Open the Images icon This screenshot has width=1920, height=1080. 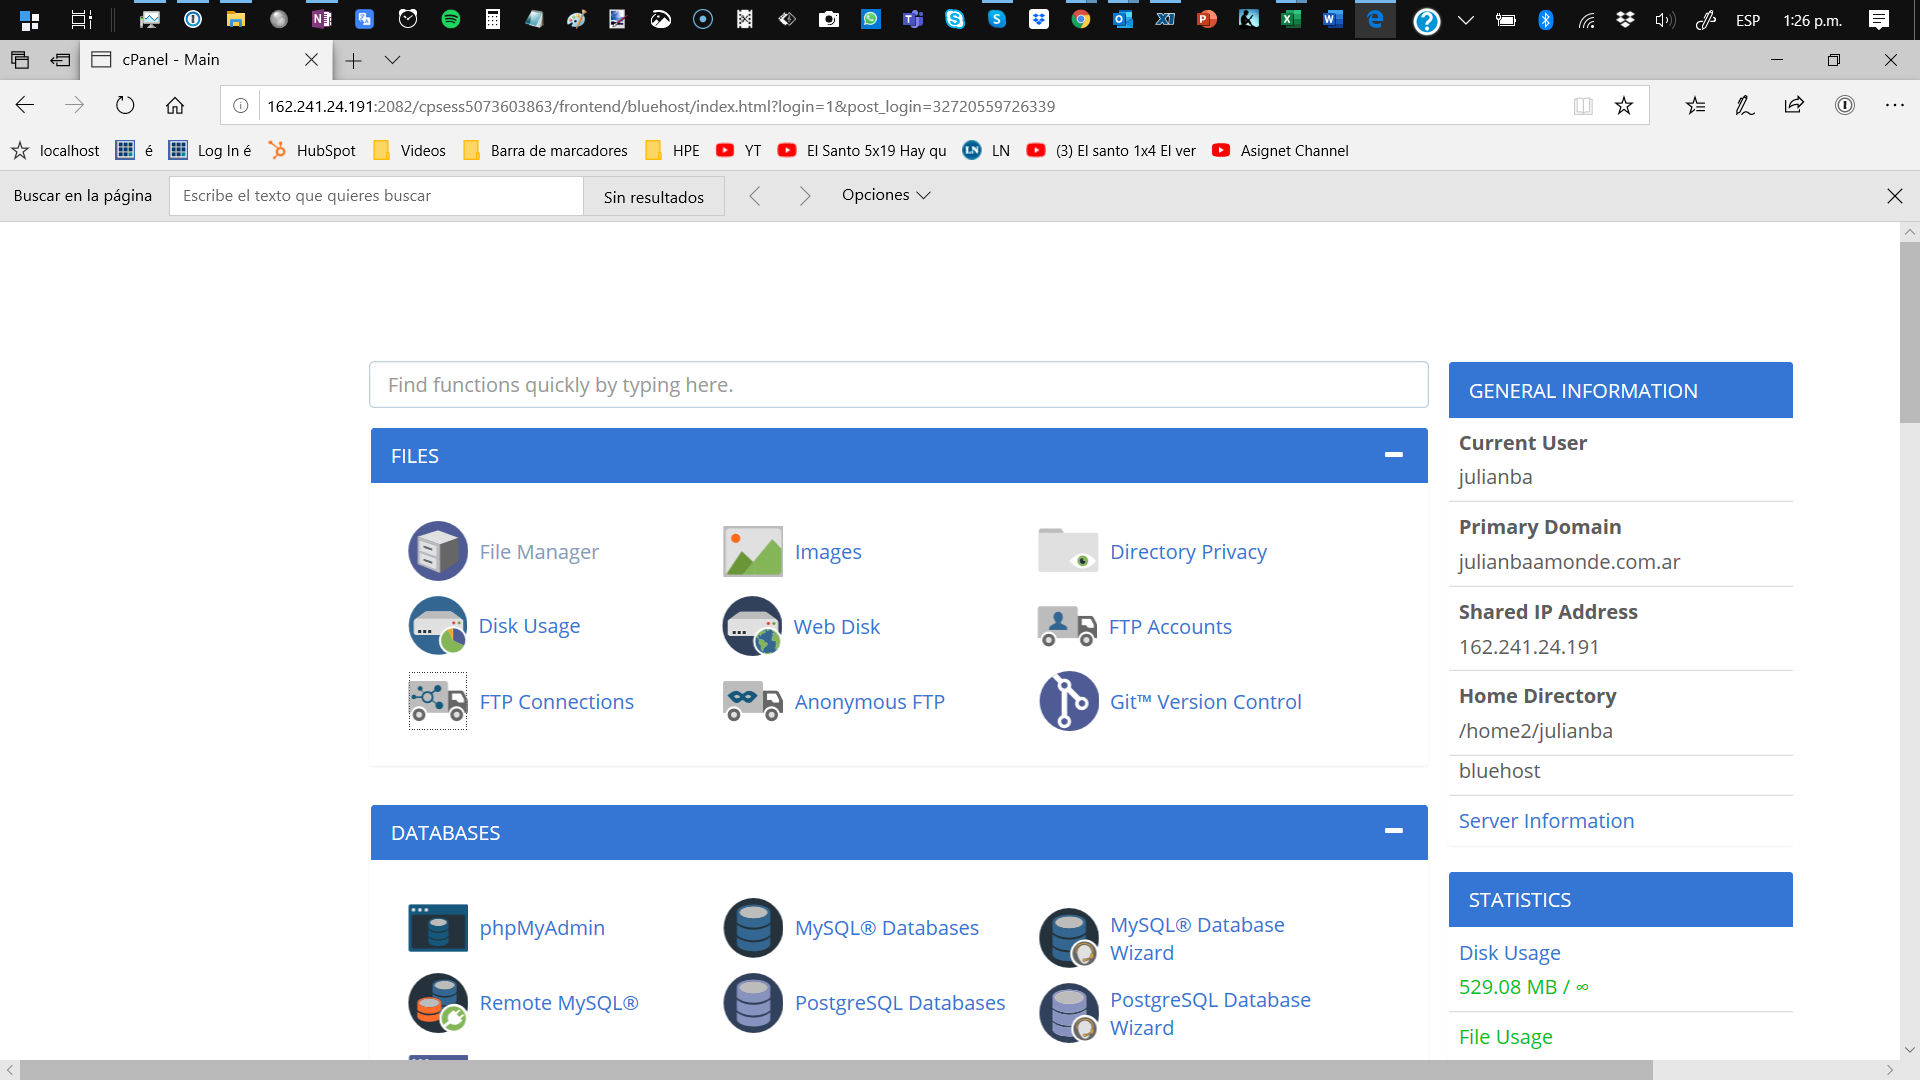pos(753,551)
